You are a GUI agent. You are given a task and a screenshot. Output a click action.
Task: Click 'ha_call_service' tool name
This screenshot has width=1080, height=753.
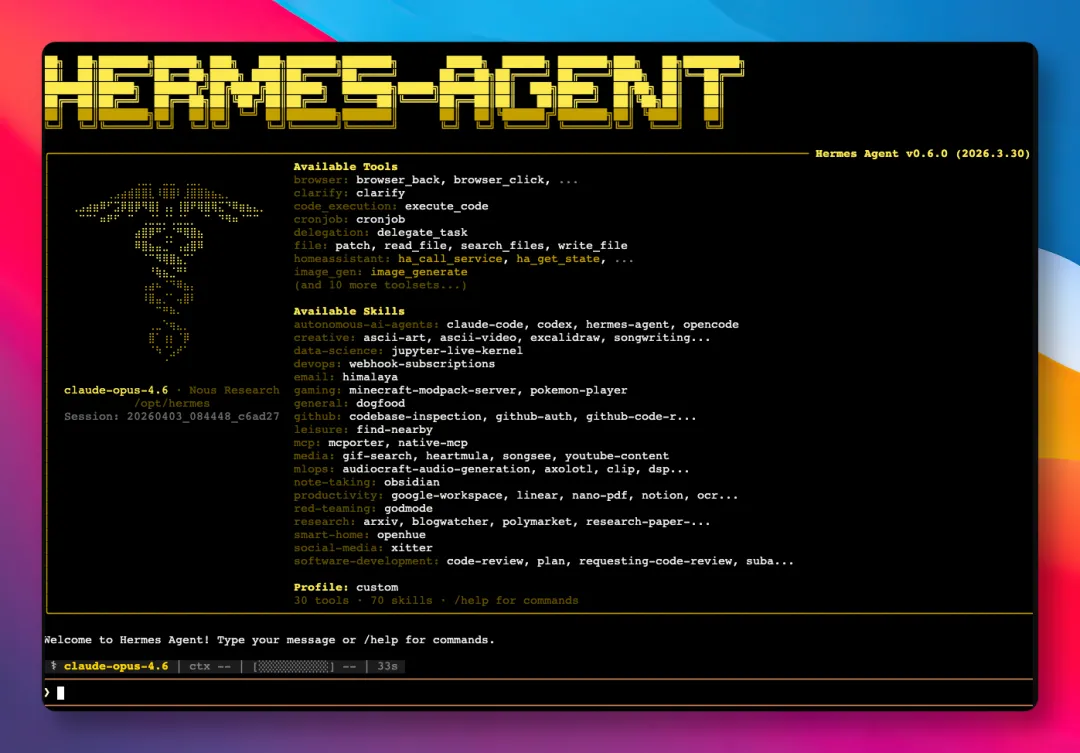point(450,258)
